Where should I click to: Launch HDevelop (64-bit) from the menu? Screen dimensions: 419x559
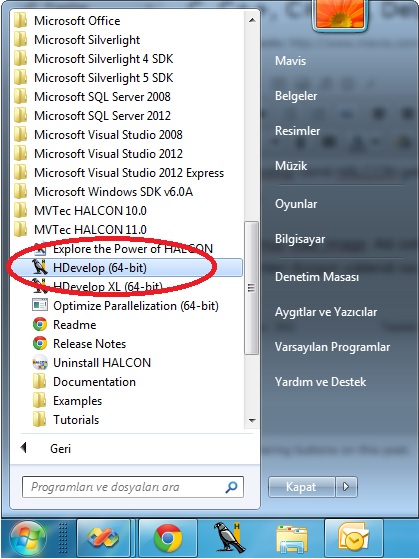tap(128, 268)
